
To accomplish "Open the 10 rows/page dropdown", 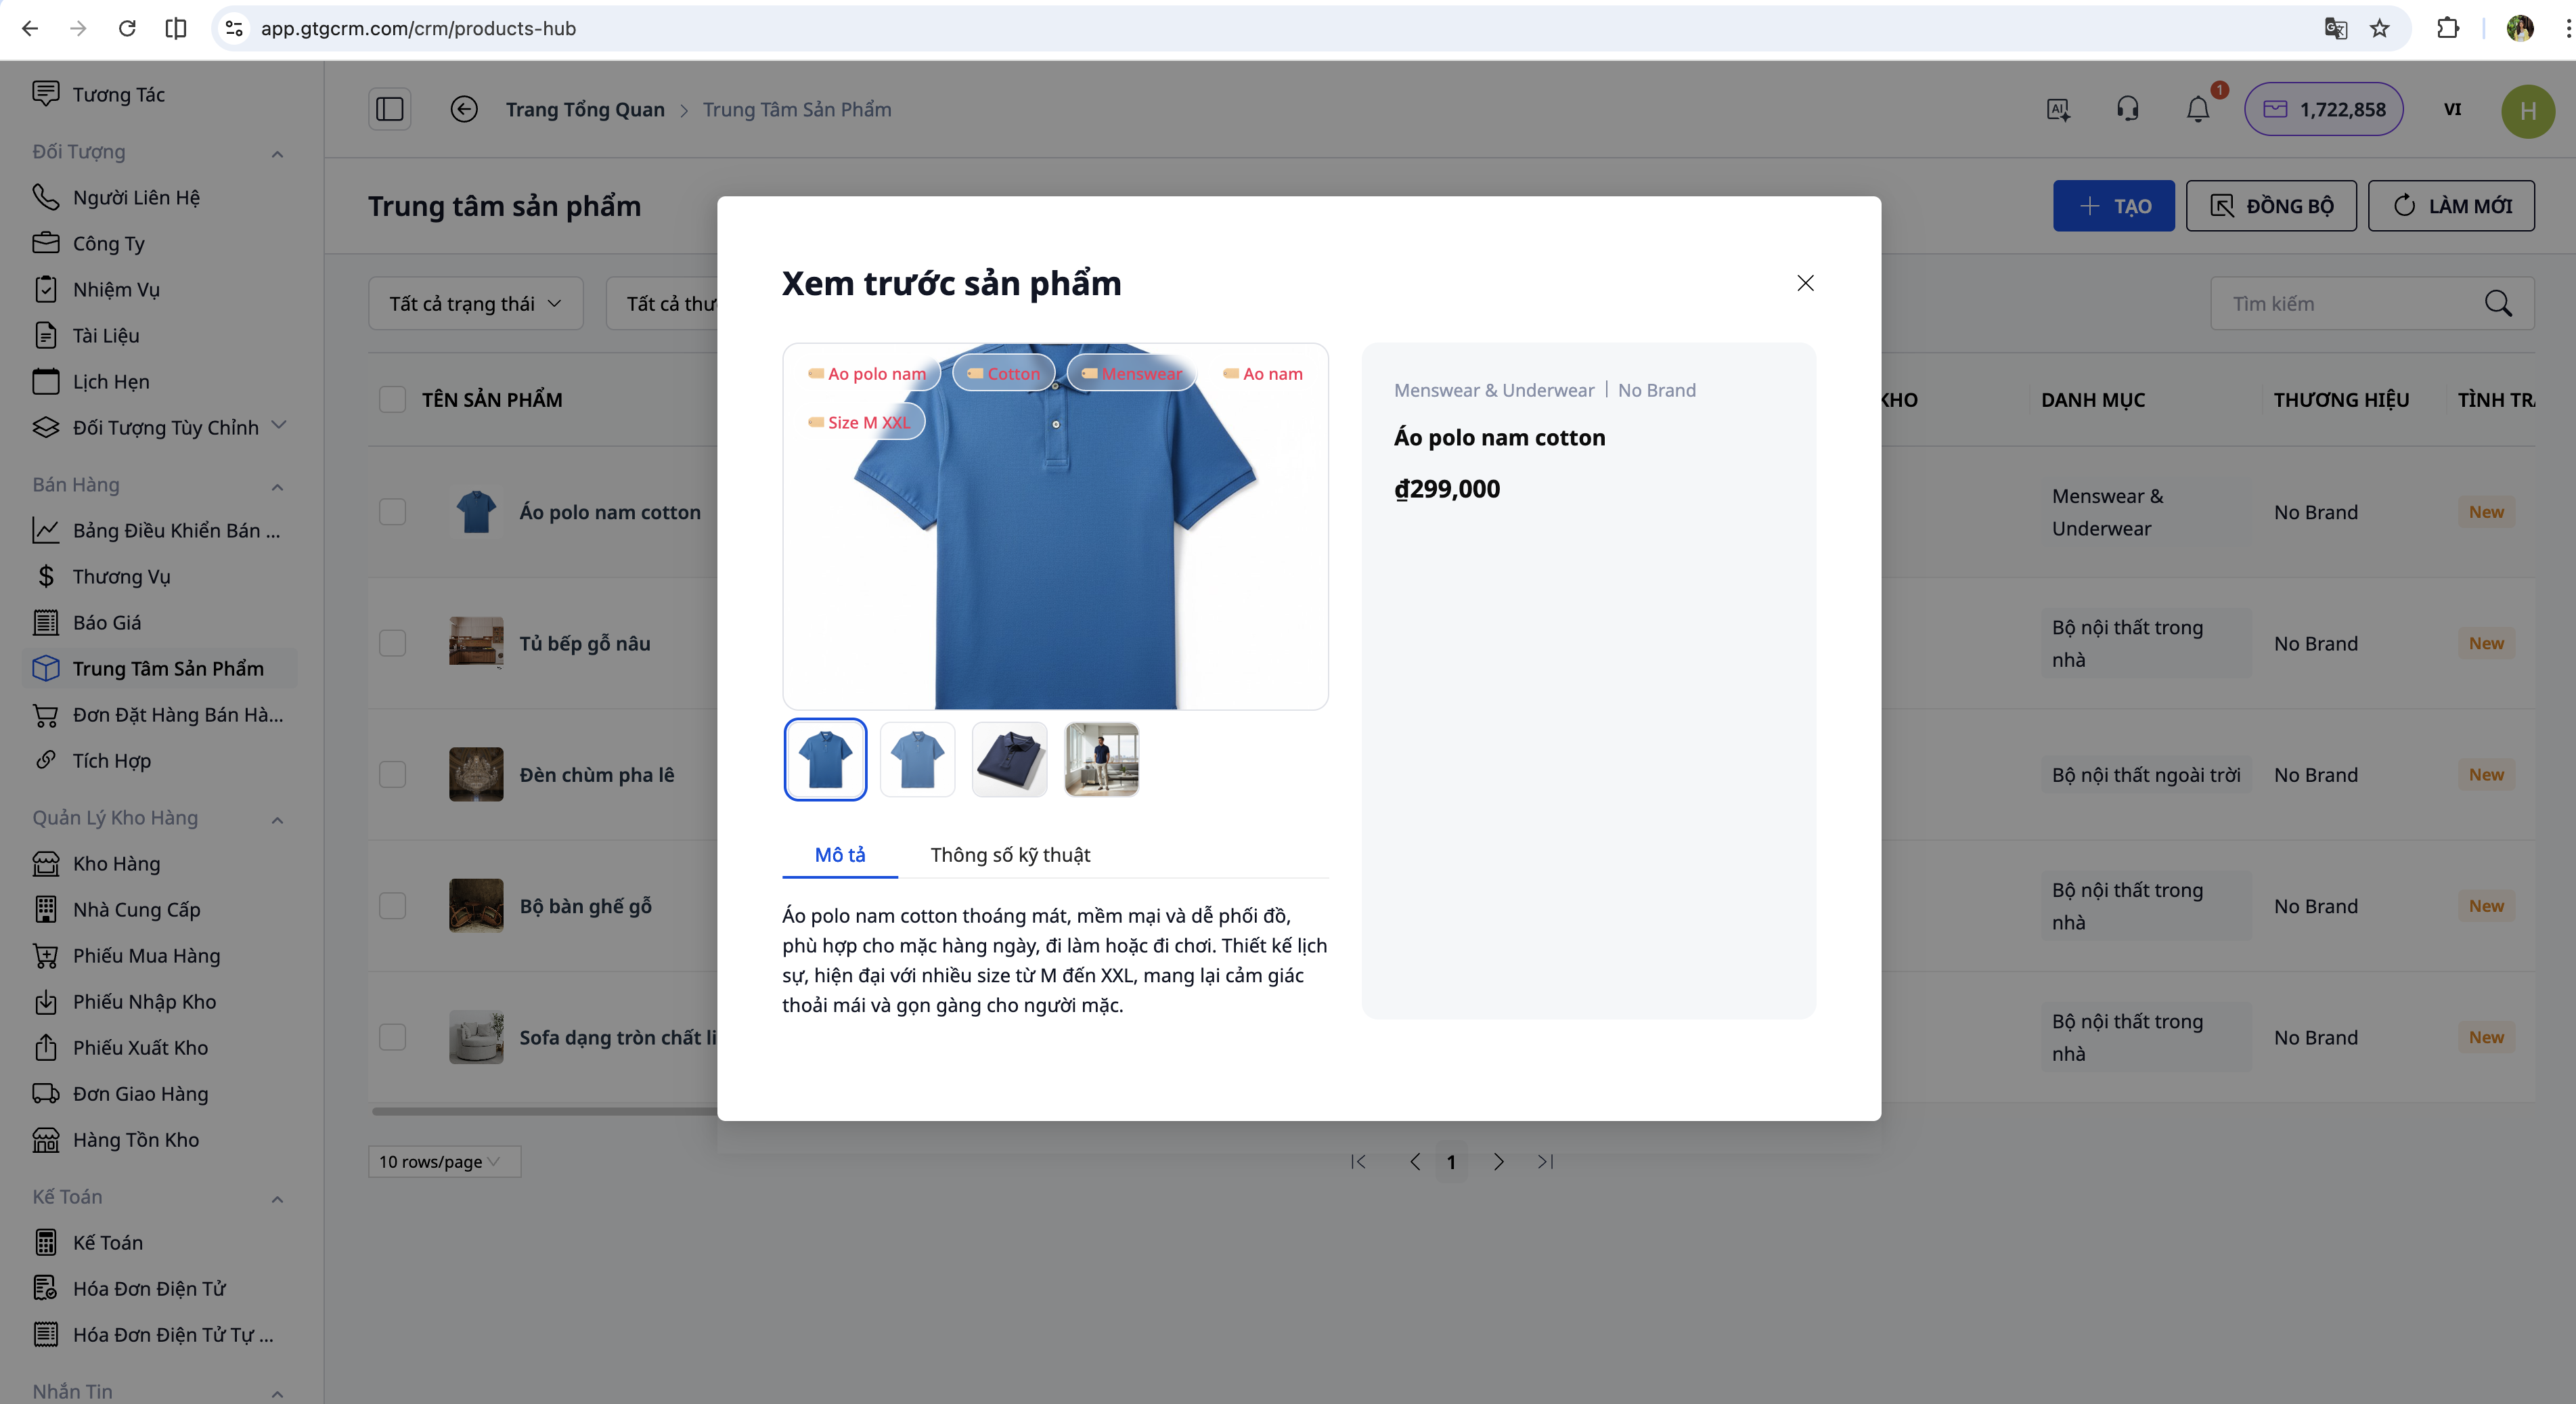I will (443, 1161).
